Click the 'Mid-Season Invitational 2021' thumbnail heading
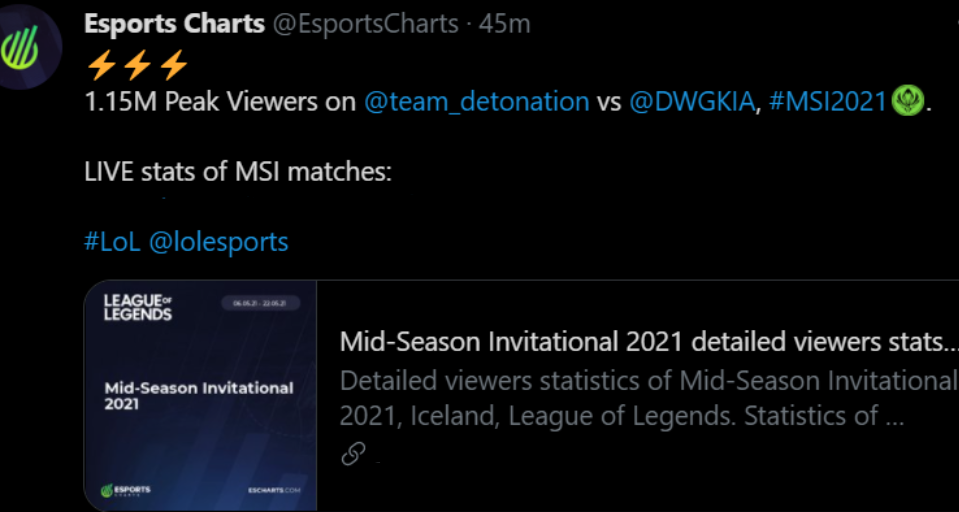 (199, 396)
